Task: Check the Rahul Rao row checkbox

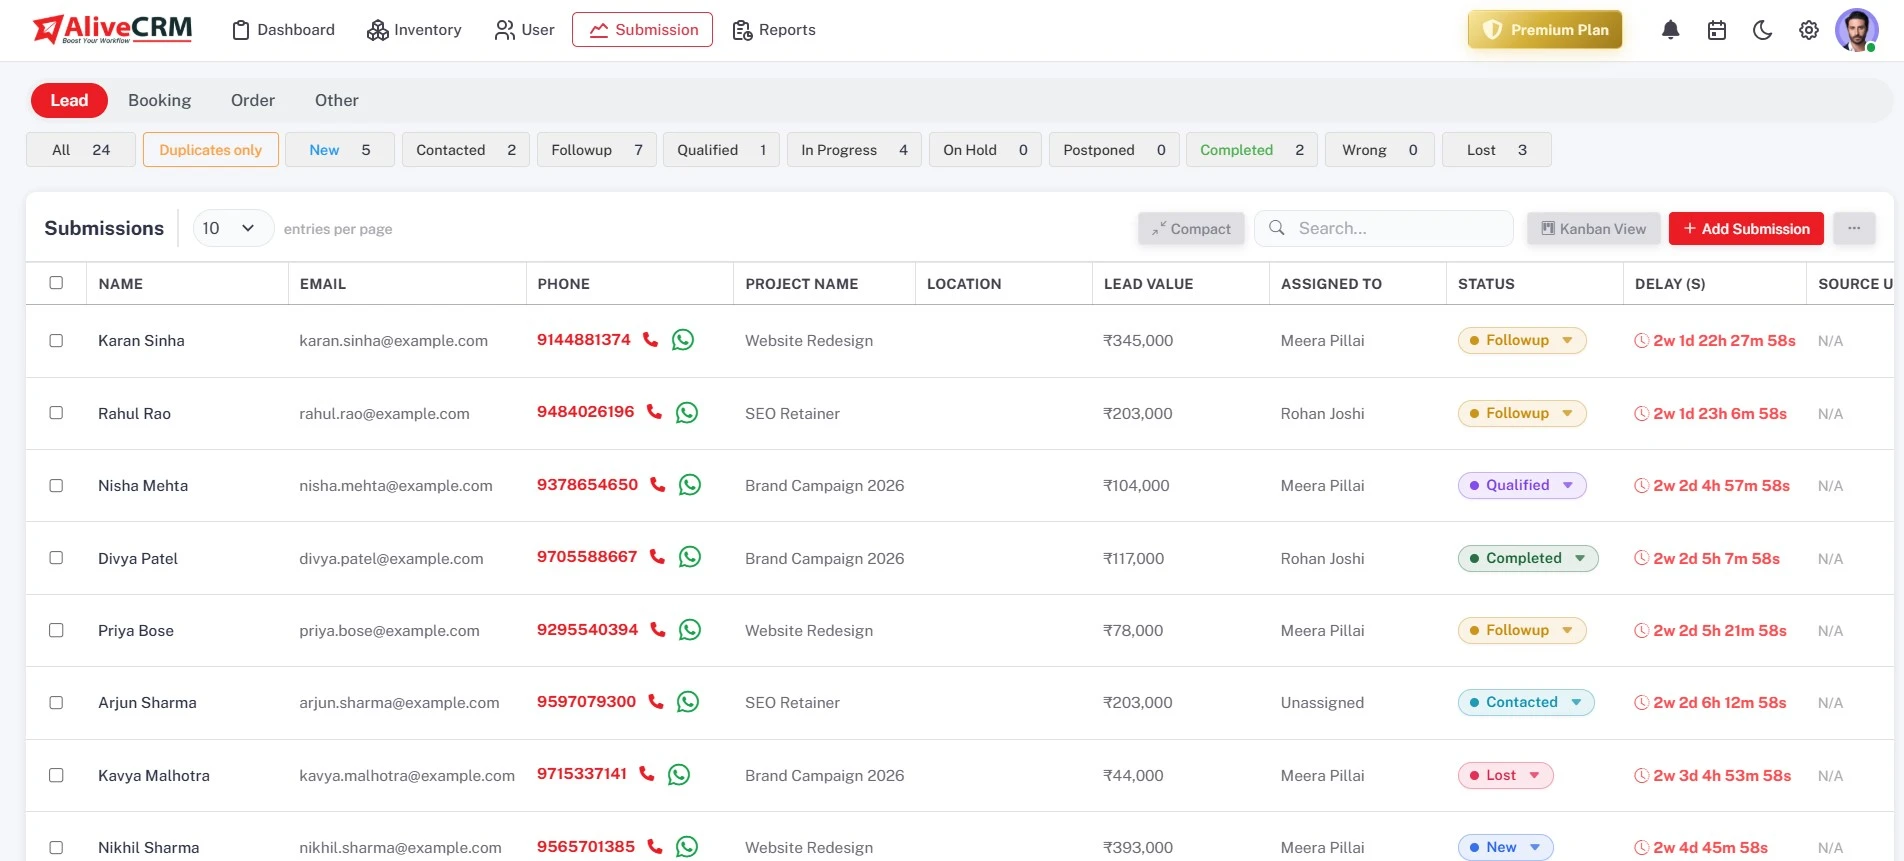Action: pyautogui.click(x=56, y=413)
